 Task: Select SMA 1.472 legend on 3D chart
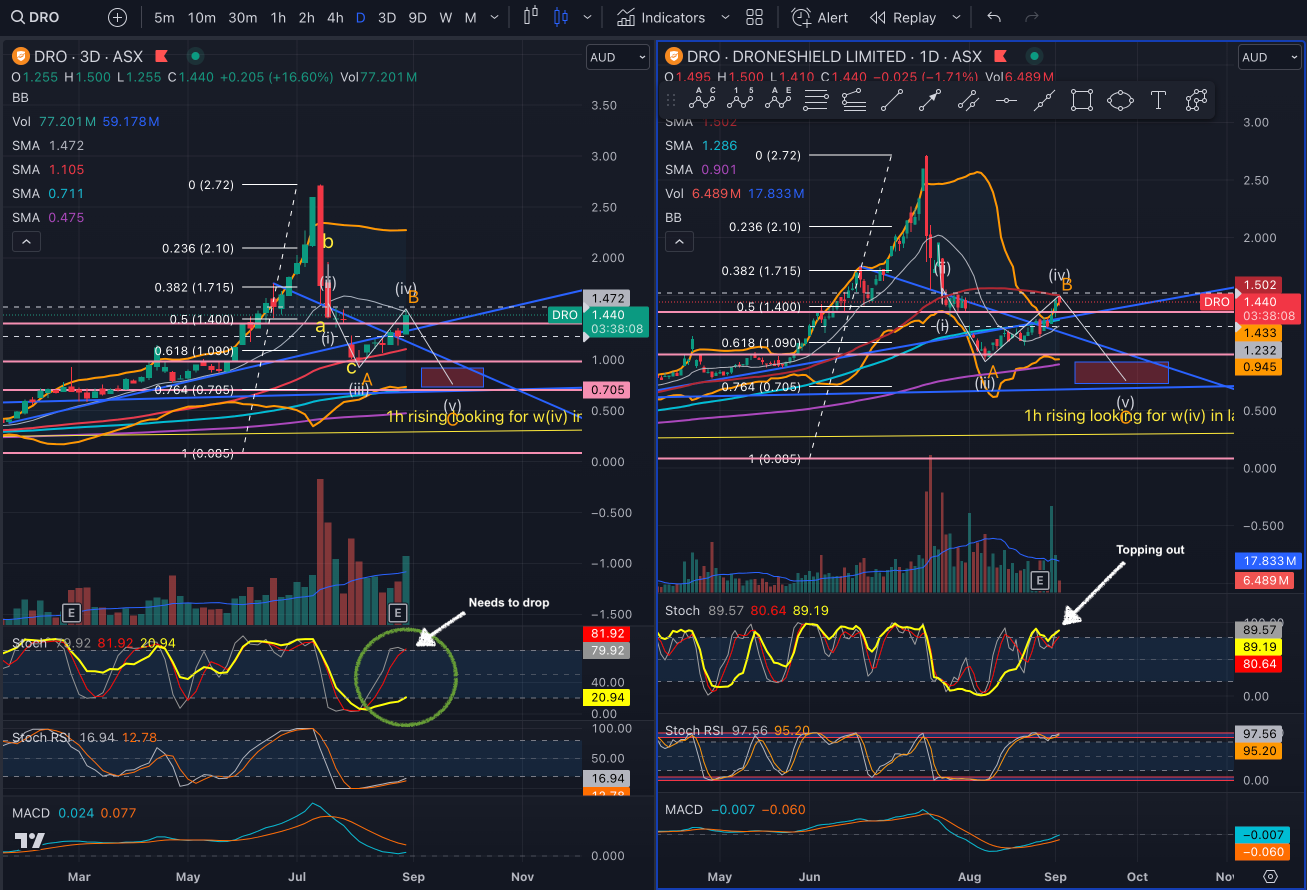point(48,145)
